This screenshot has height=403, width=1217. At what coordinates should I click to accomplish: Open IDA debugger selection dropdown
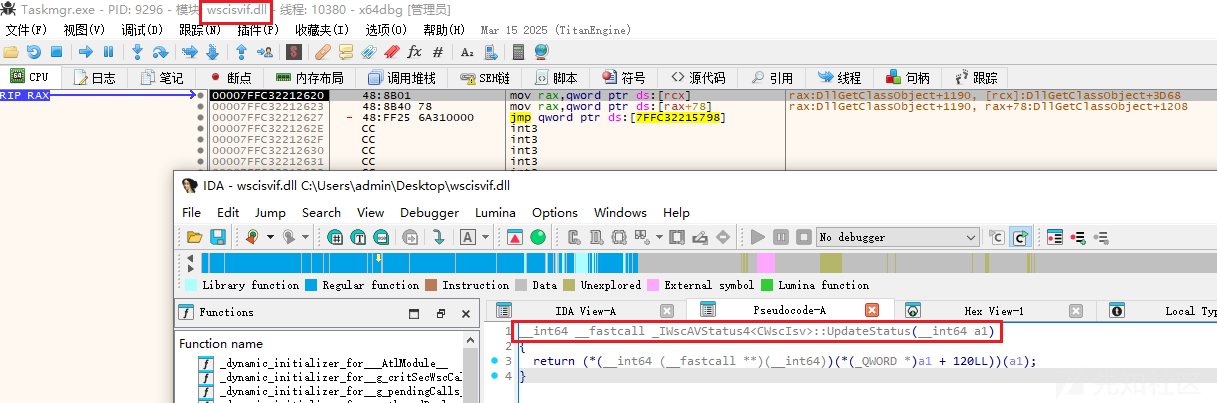[x=897, y=237]
